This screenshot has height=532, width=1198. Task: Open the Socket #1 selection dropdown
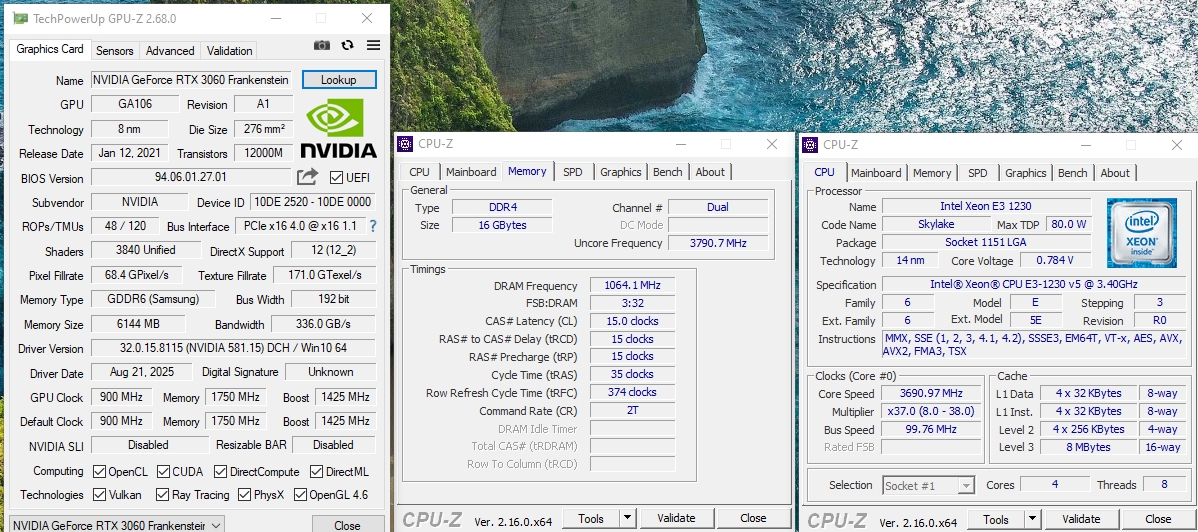(x=928, y=485)
